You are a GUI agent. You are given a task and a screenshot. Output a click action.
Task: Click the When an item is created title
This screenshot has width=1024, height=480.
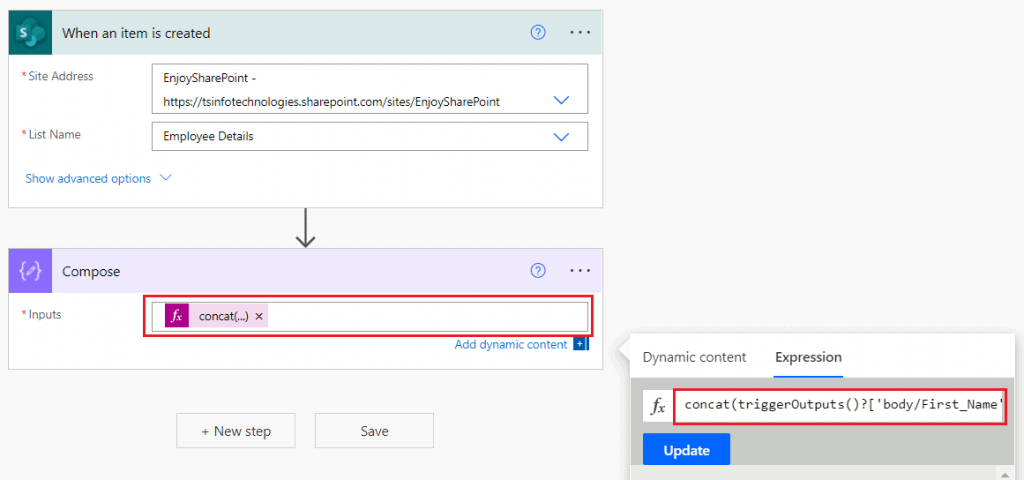[136, 33]
